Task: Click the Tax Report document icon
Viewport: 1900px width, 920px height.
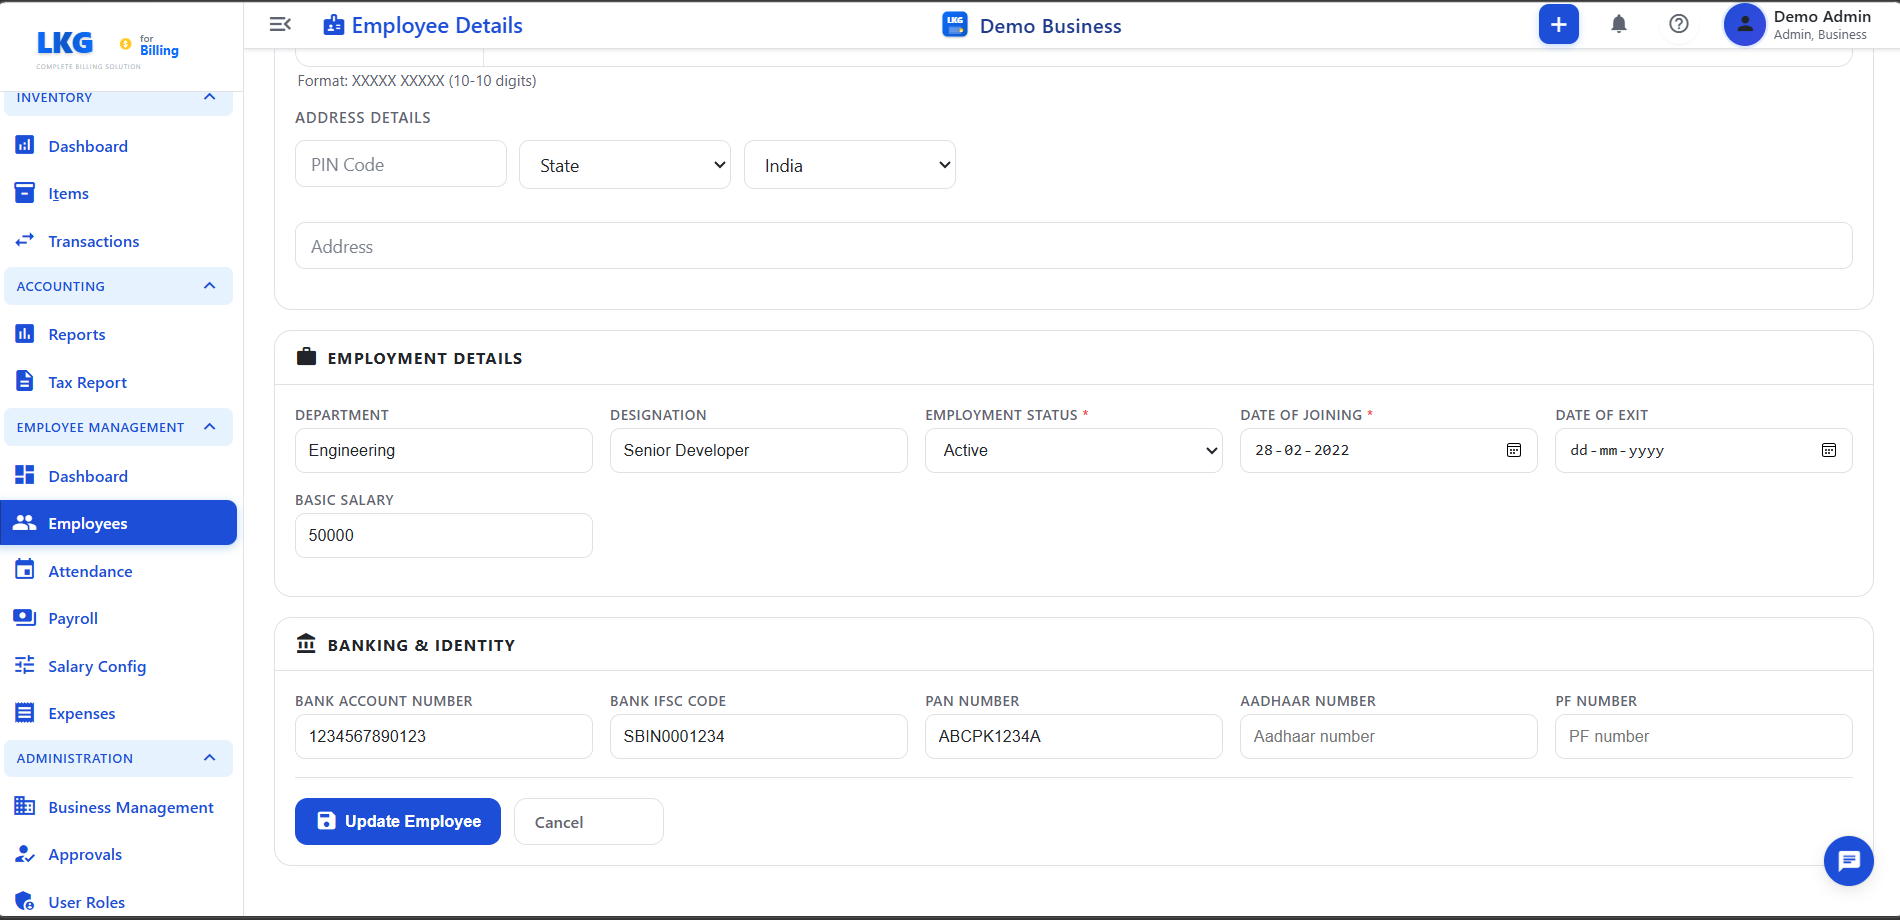Action: coord(25,381)
